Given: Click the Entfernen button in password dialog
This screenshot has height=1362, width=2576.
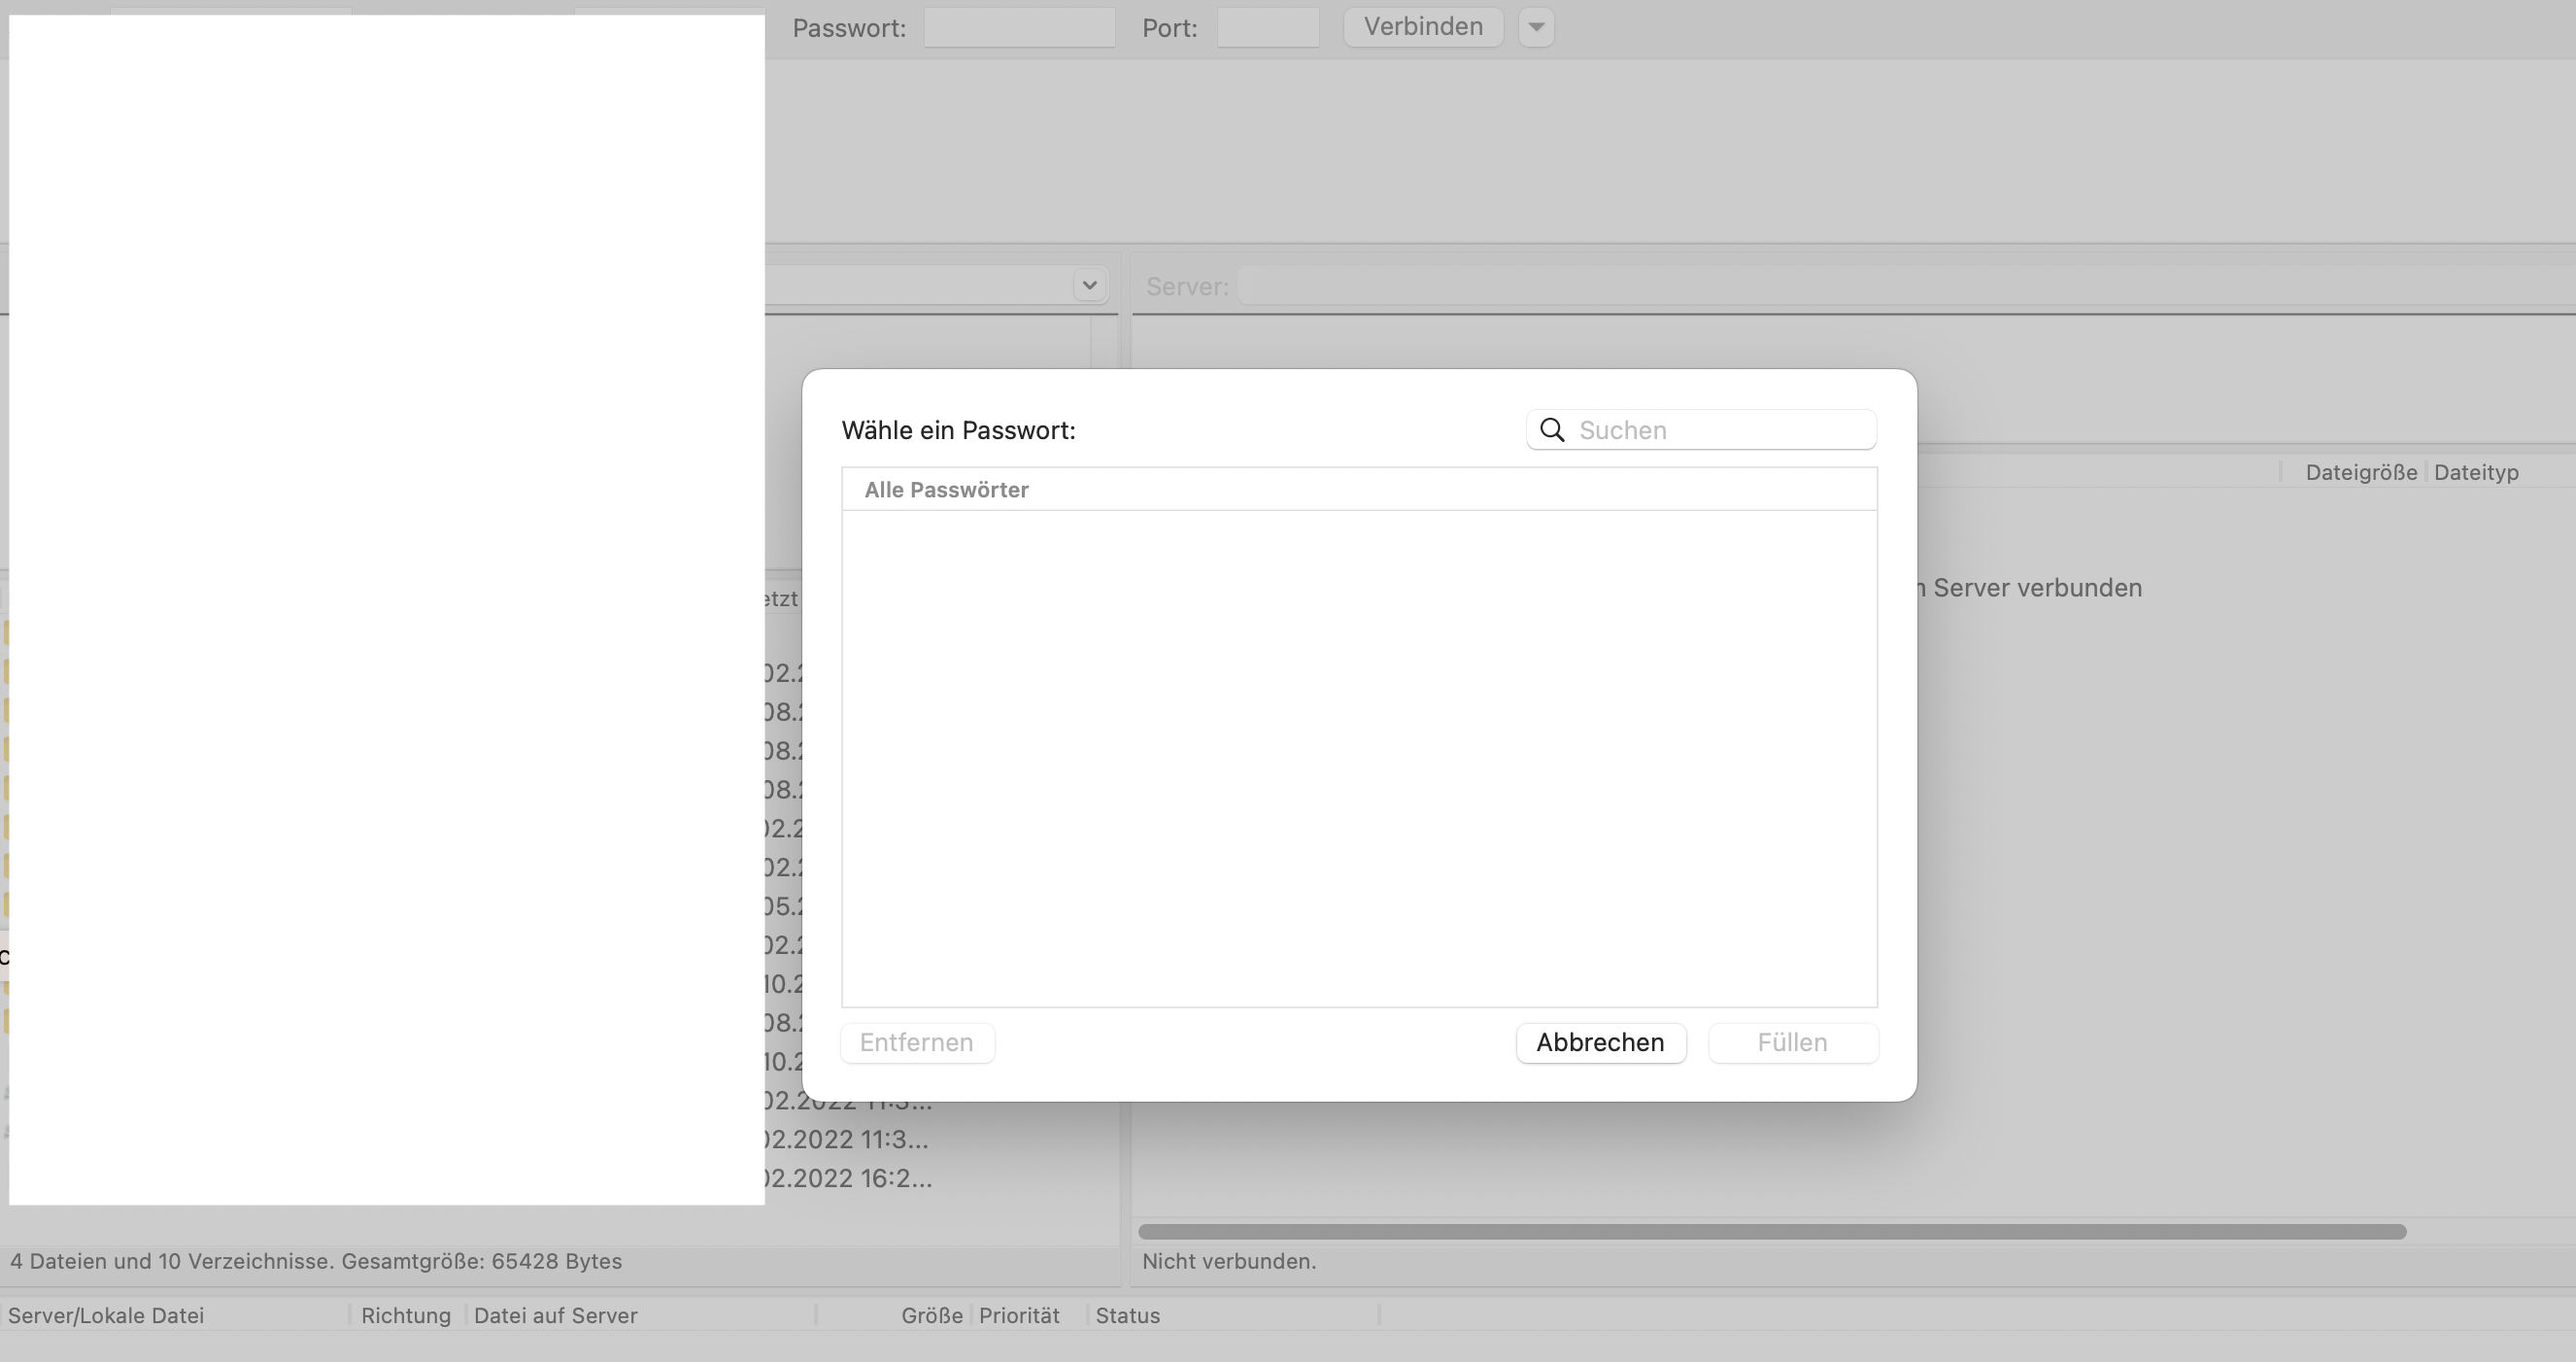Looking at the screenshot, I should (917, 1042).
